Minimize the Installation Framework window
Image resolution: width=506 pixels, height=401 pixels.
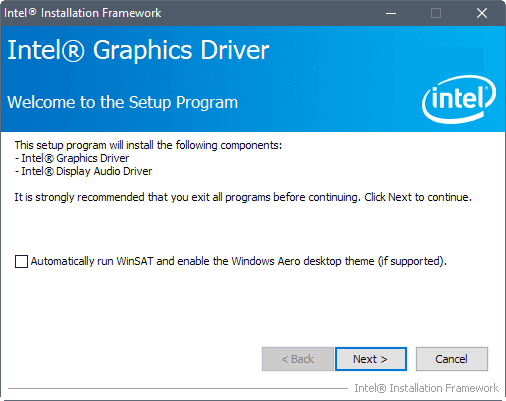pyautogui.click(x=391, y=13)
